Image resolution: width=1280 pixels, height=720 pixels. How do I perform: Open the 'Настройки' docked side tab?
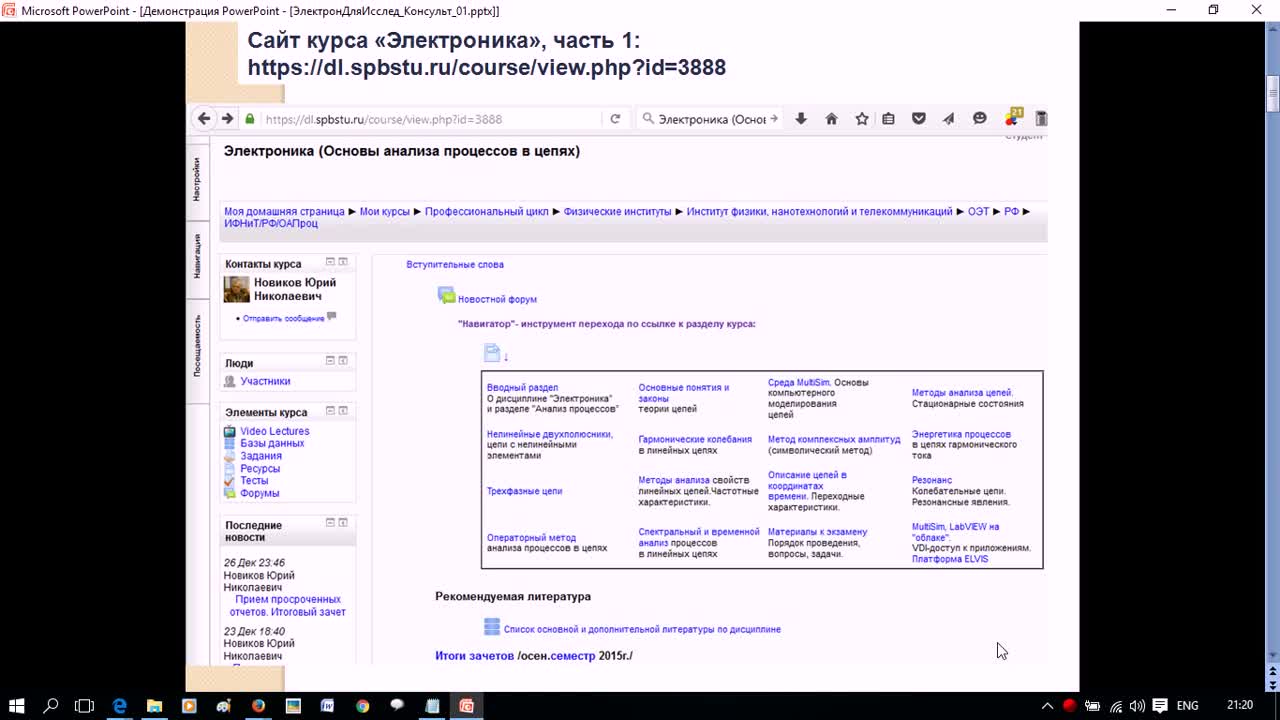(x=198, y=180)
